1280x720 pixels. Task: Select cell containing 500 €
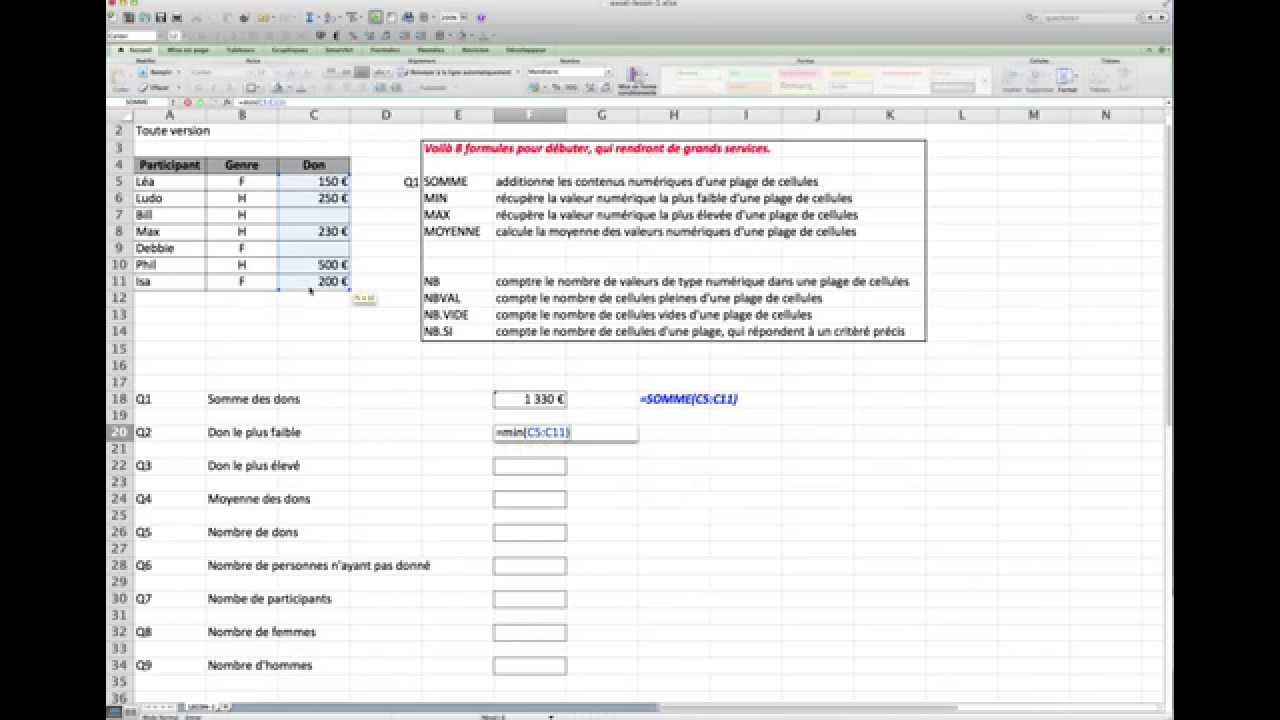314,265
